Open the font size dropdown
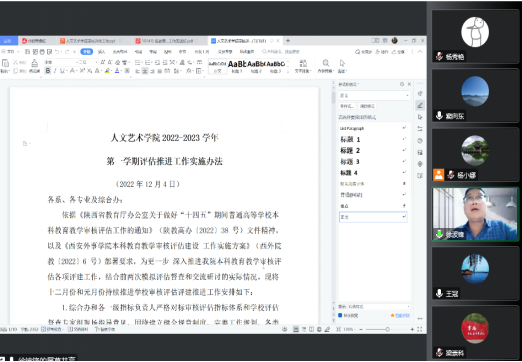 coord(87,62)
